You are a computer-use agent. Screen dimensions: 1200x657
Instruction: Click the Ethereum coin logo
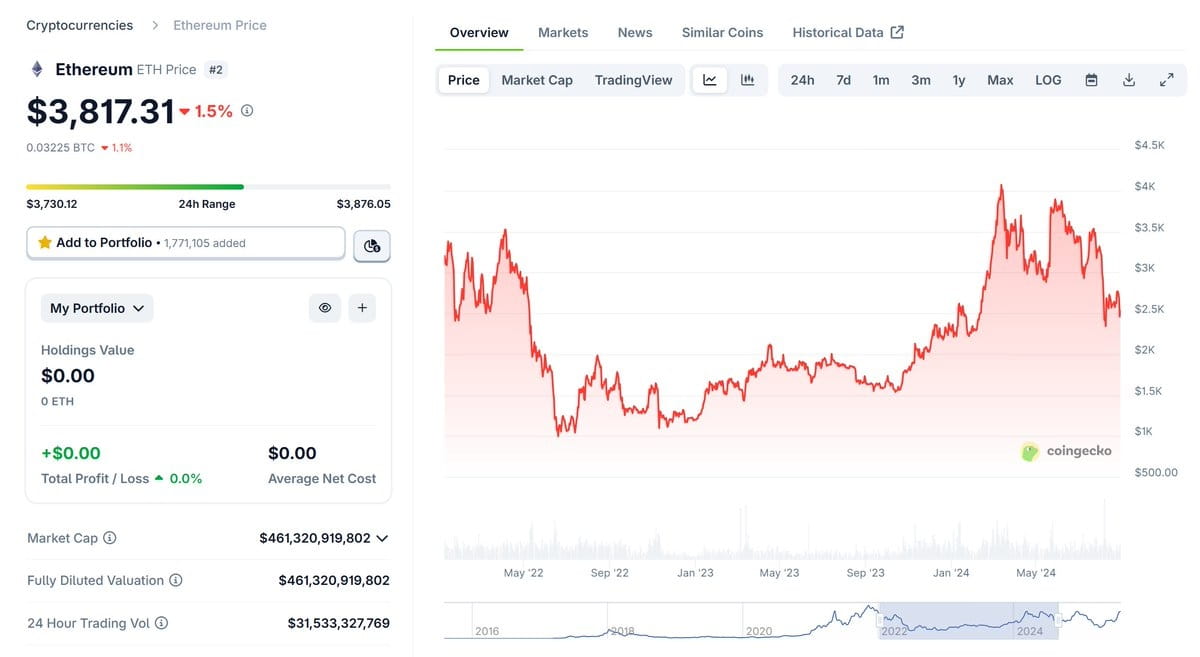(x=37, y=70)
